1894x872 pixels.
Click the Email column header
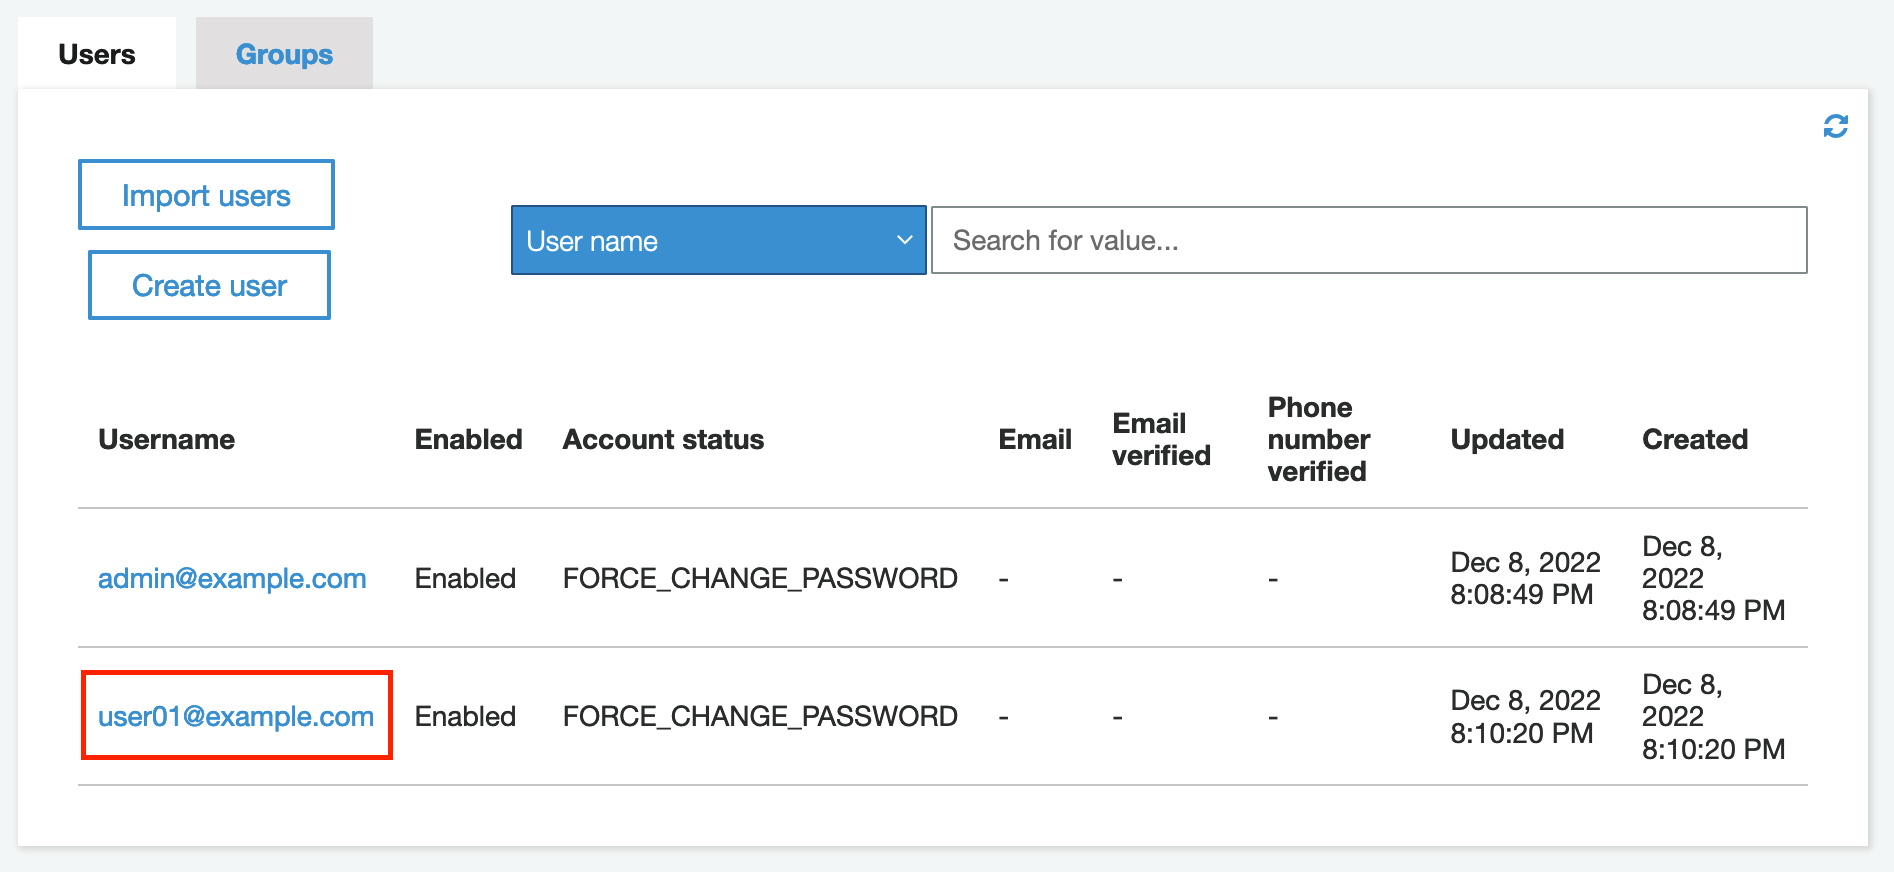1035,439
